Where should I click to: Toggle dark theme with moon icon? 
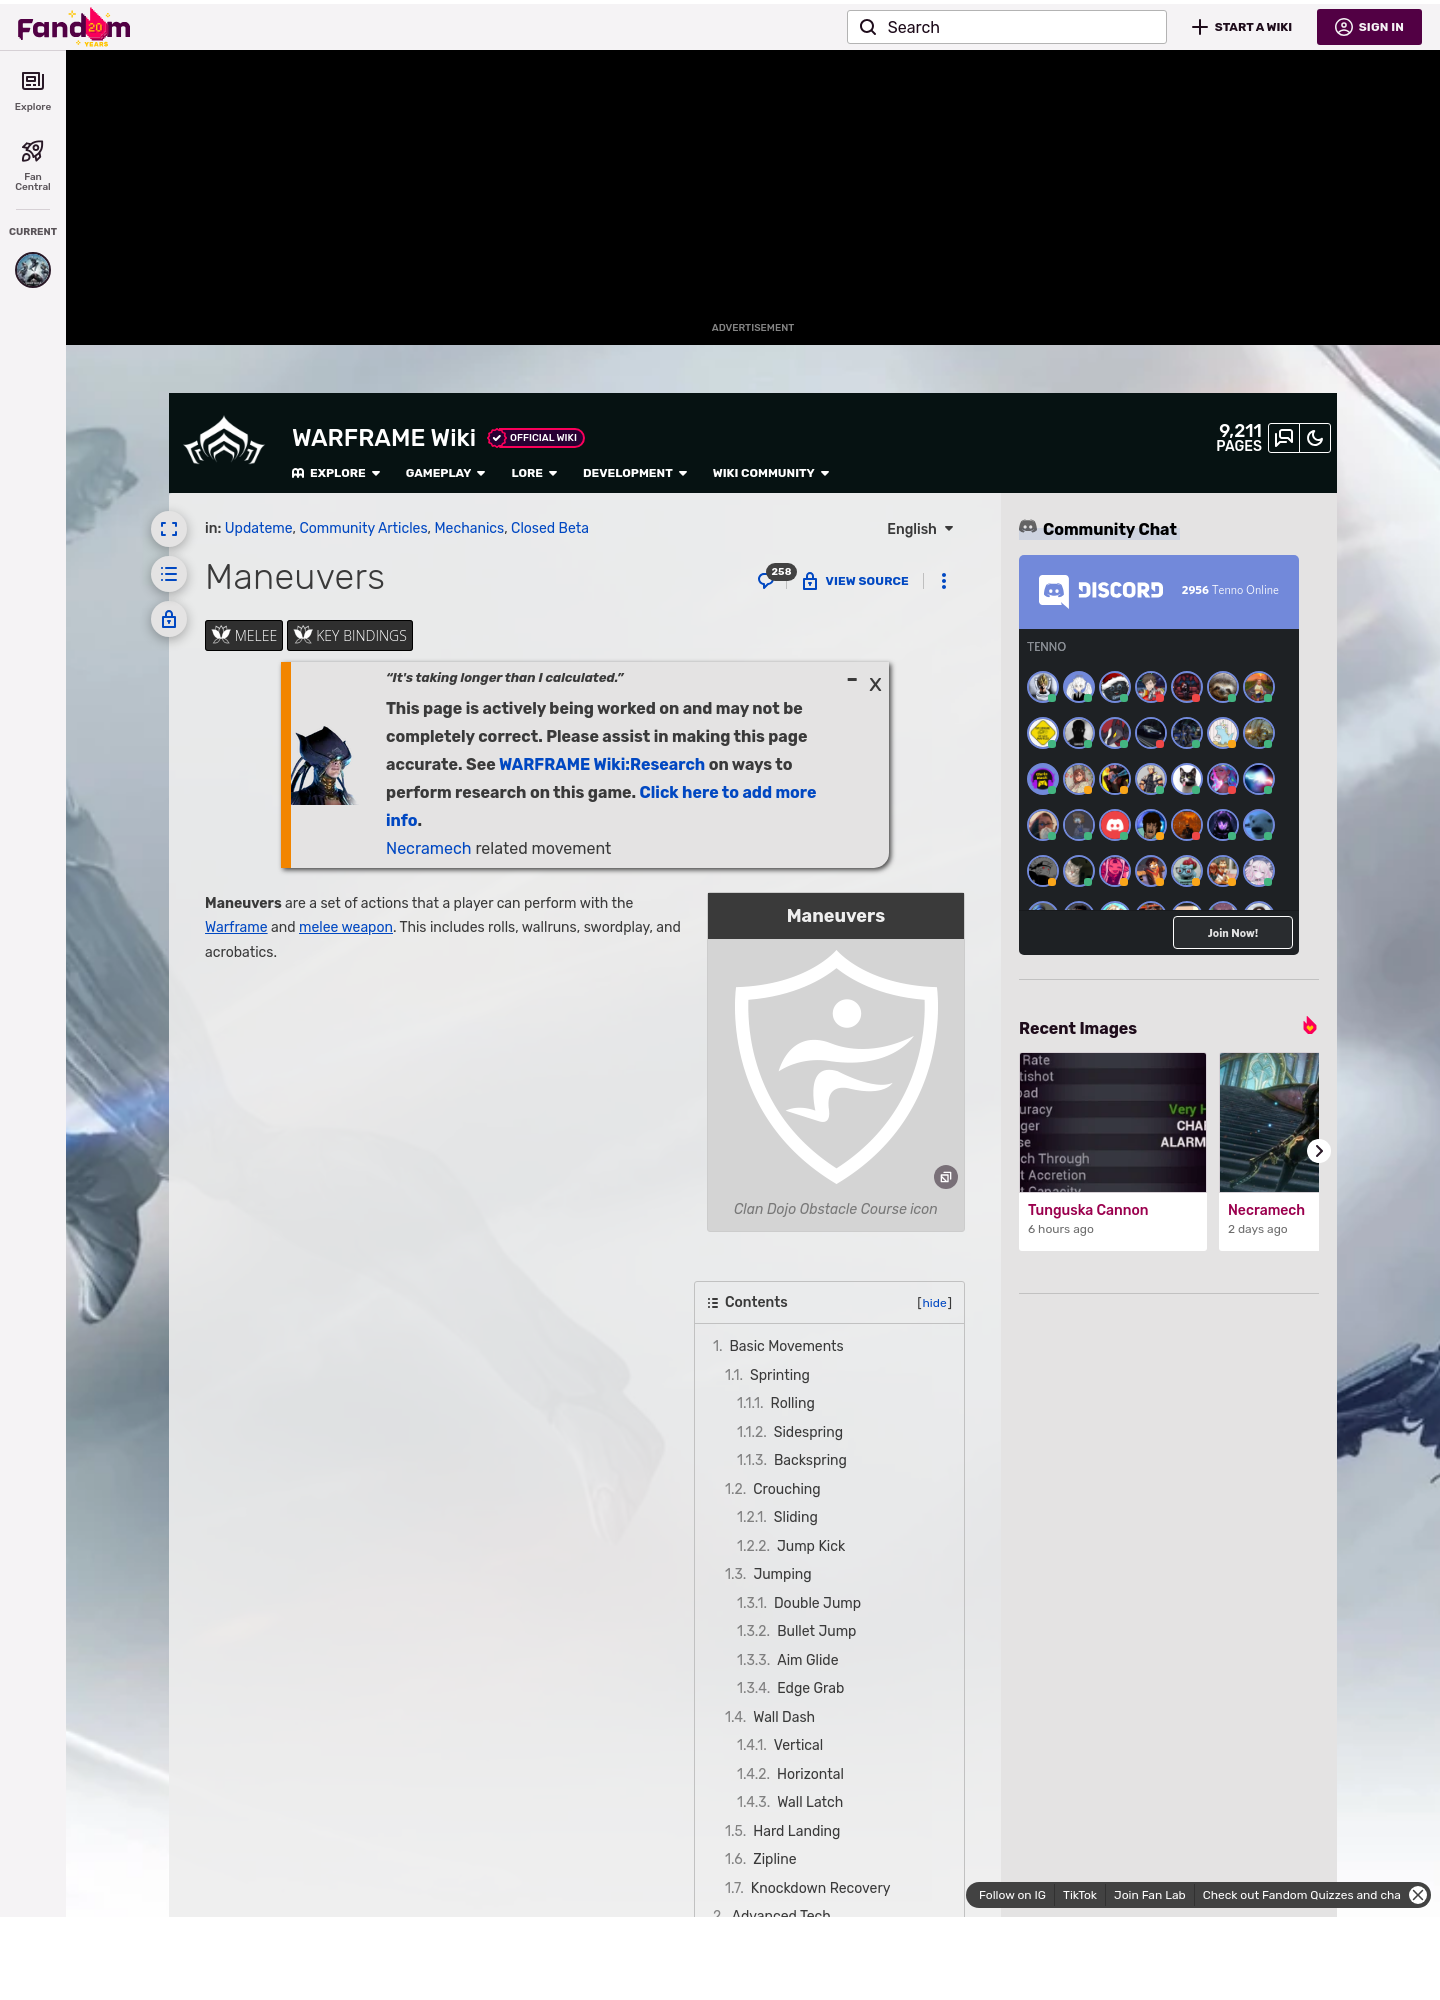(x=1315, y=438)
